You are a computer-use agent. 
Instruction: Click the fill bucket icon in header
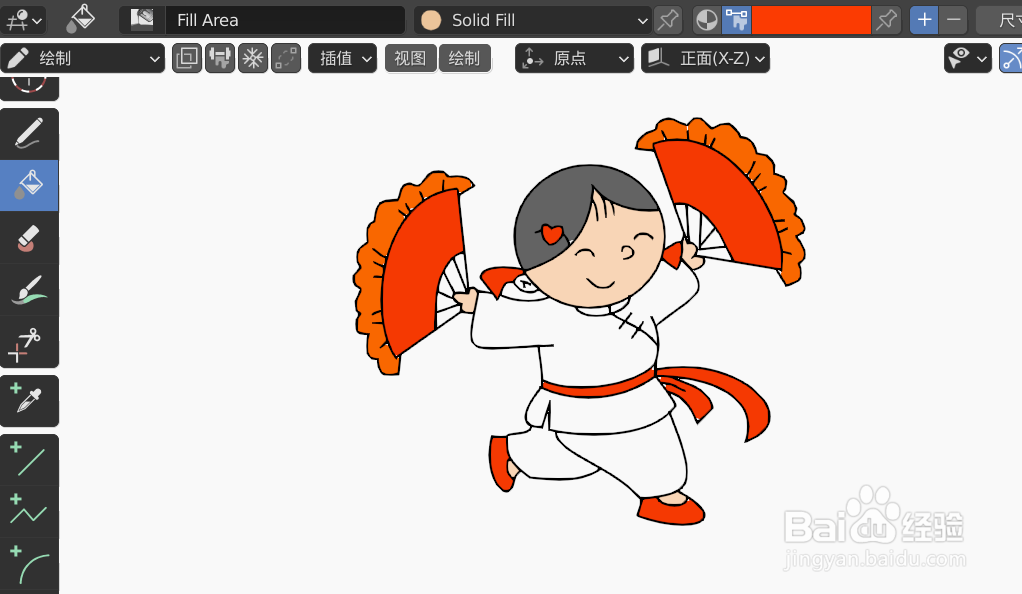click(80, 20)
